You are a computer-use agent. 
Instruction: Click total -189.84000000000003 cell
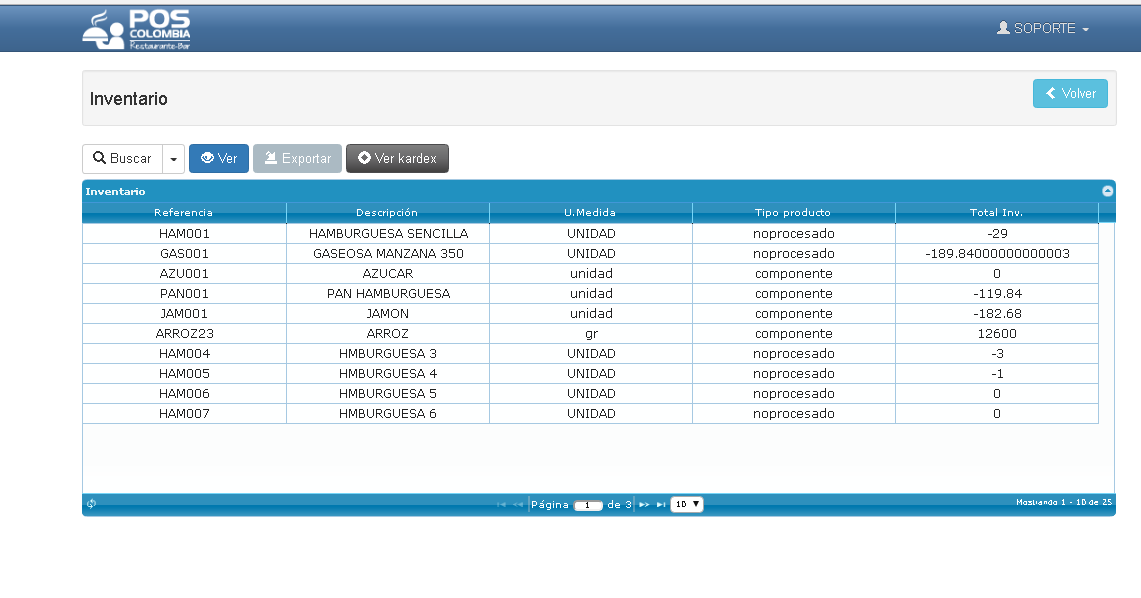click(x=997, y=254)
